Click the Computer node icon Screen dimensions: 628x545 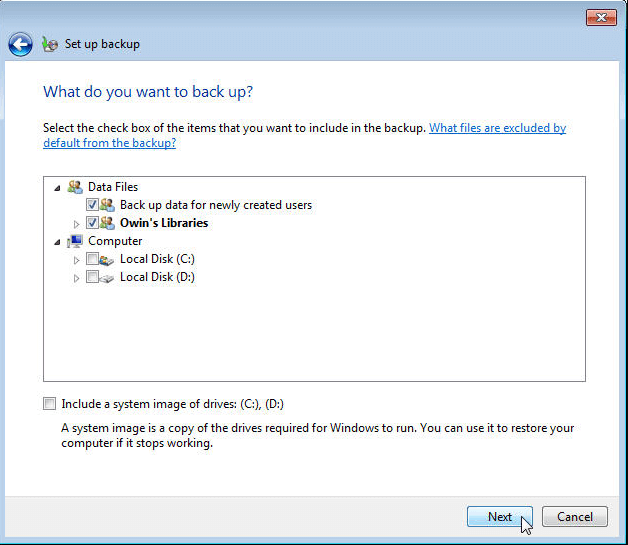tap(74, 241)
